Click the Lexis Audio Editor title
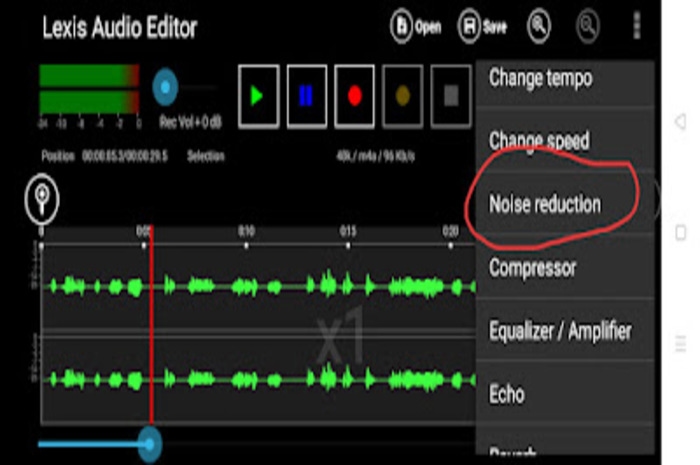 120,28
